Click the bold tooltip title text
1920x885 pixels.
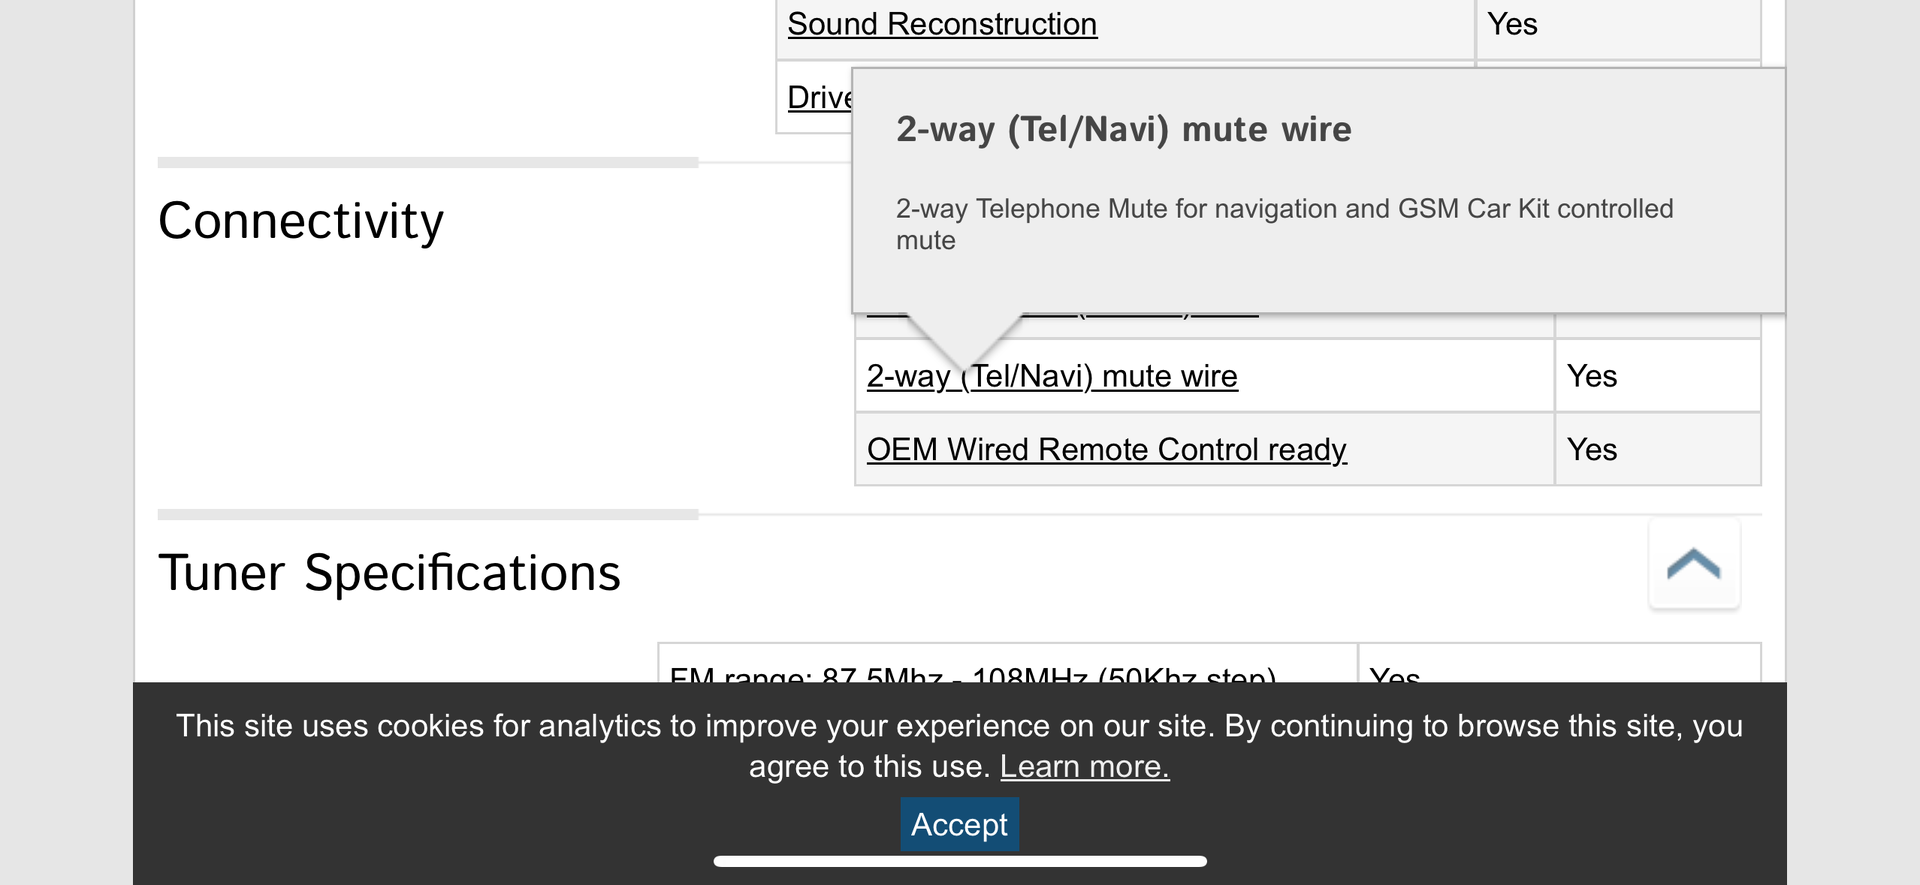1123,130
